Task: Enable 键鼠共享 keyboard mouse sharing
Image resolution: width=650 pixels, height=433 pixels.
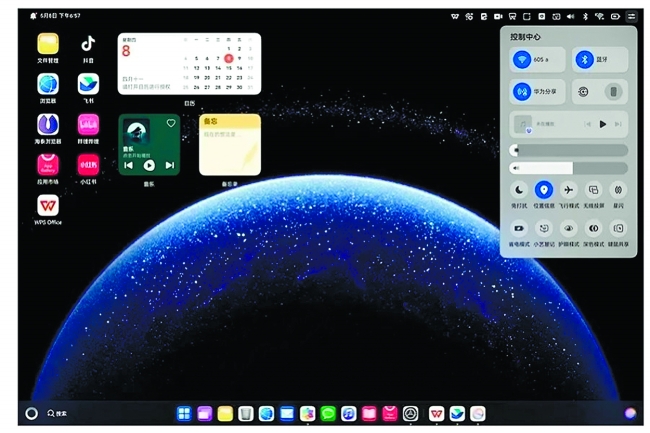Action: (x=618, y=228)
